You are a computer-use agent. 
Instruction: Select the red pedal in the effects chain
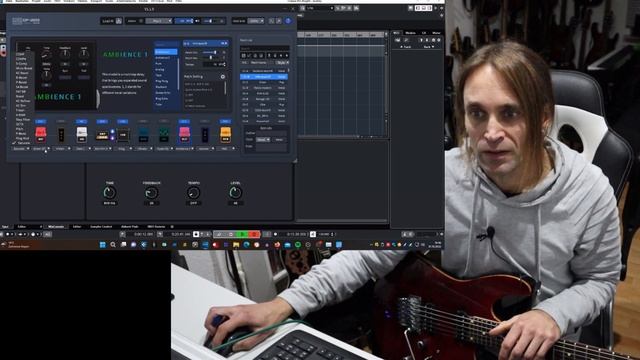click(41, 134)
